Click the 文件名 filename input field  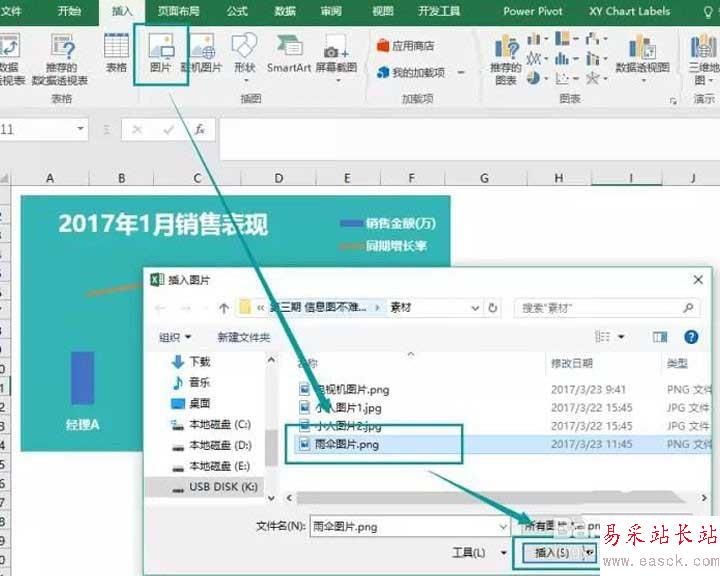point(404,527)
